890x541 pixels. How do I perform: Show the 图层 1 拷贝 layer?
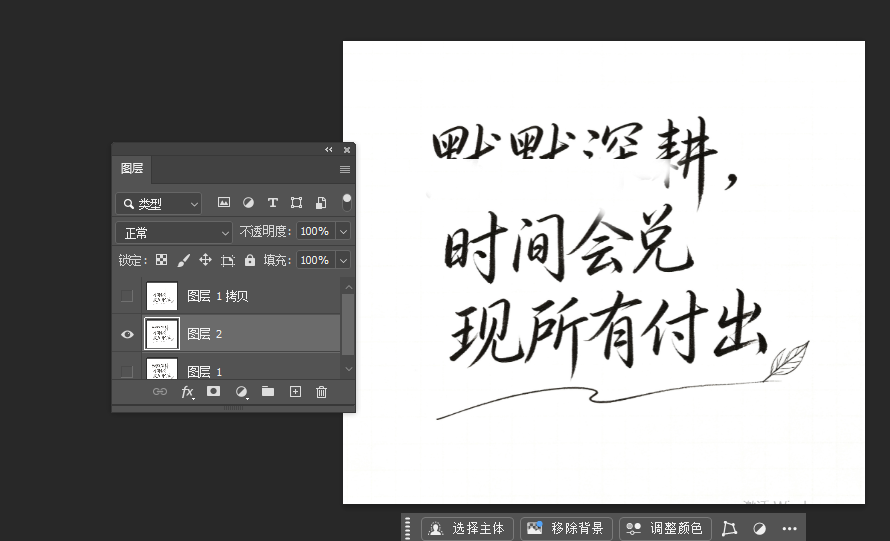coord(127,296)
